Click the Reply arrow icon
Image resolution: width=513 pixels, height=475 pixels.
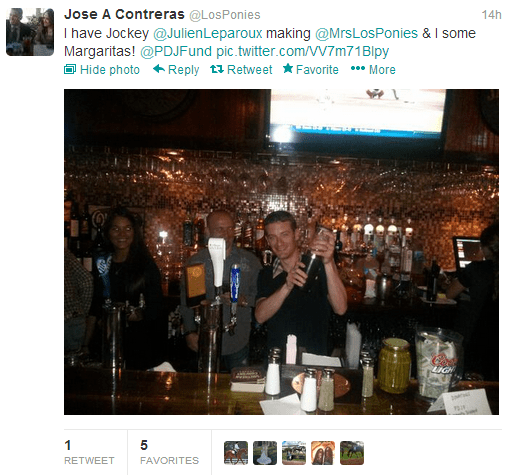(x=159, y=69)
